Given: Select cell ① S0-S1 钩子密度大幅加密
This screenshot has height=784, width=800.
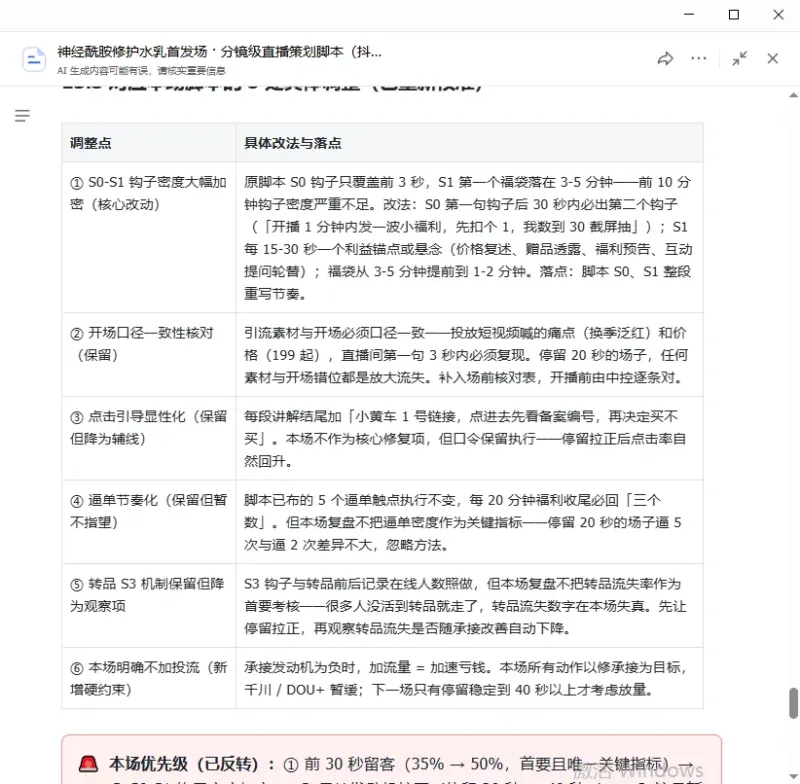Looking at the screenshot, I should coord(148,238).
